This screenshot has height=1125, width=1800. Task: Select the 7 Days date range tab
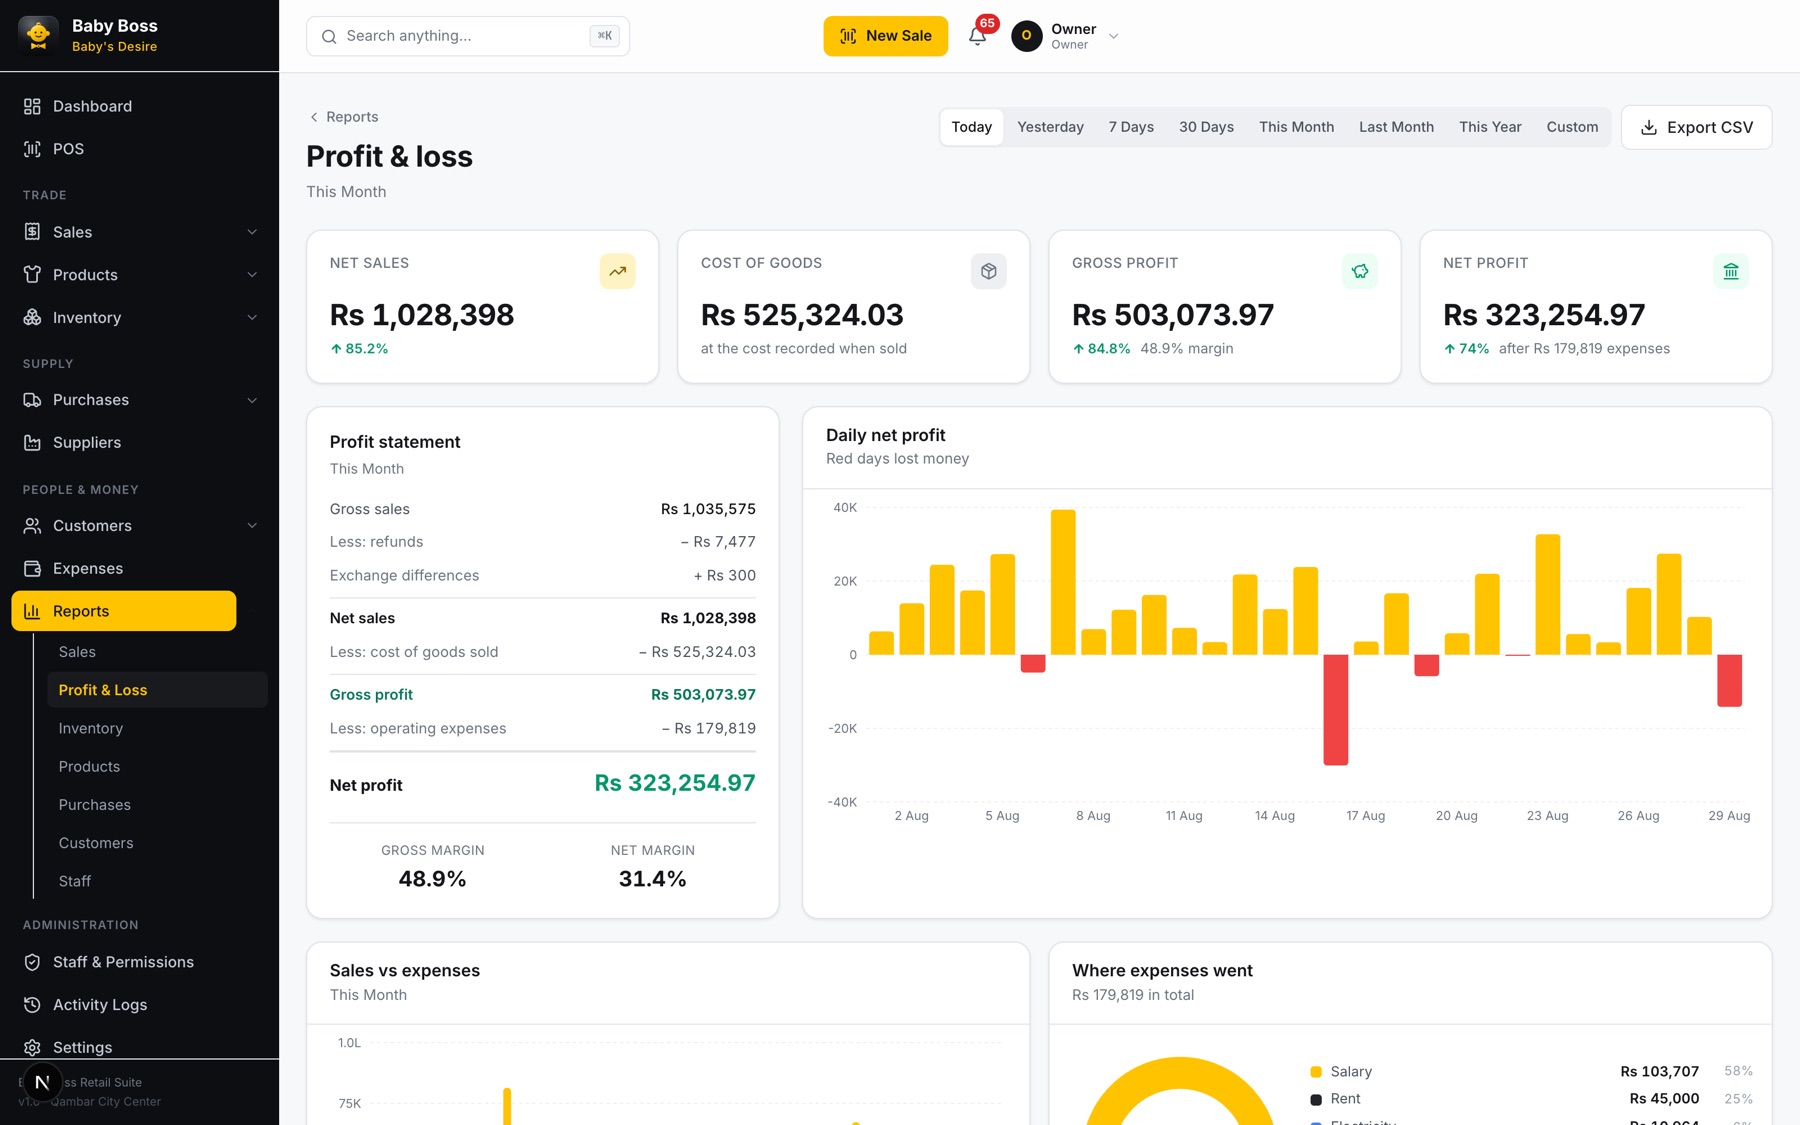(x=1131, y=127)
